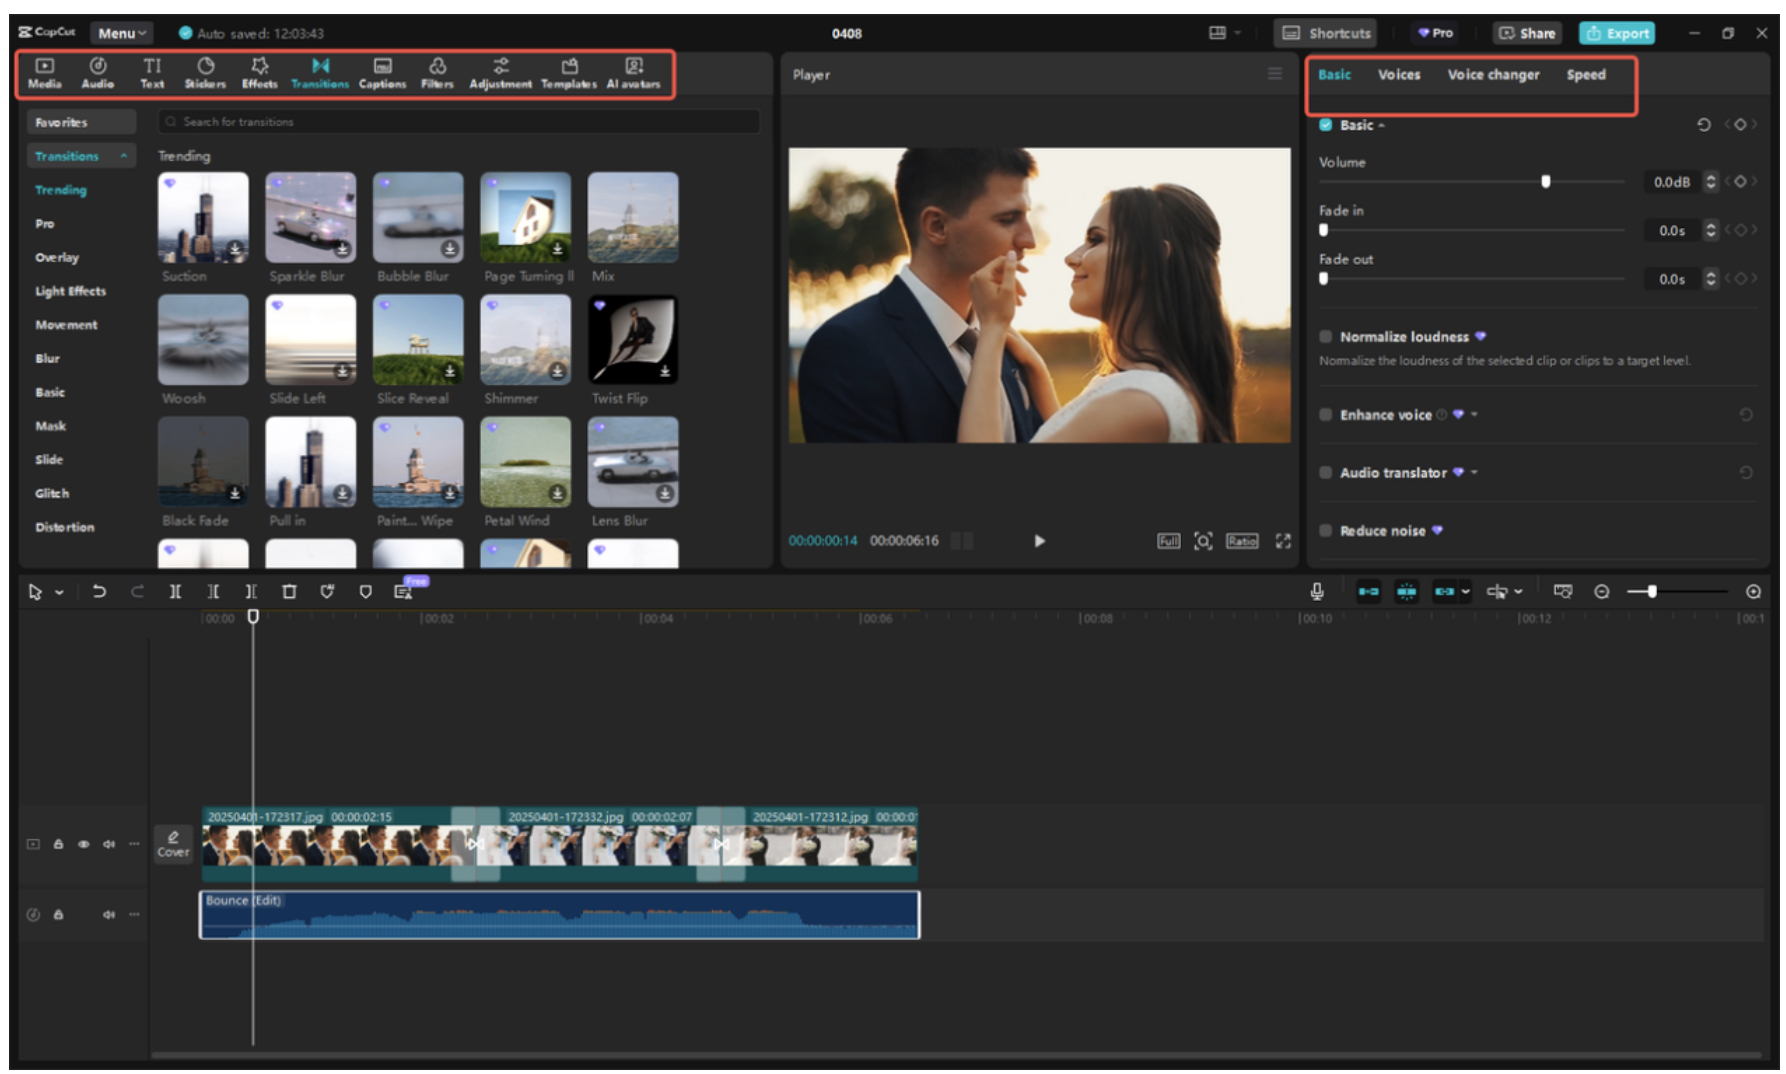Enable Normalize loudness checkbox
The image size is (1786, 1074).
click(x=1326, y=337)
